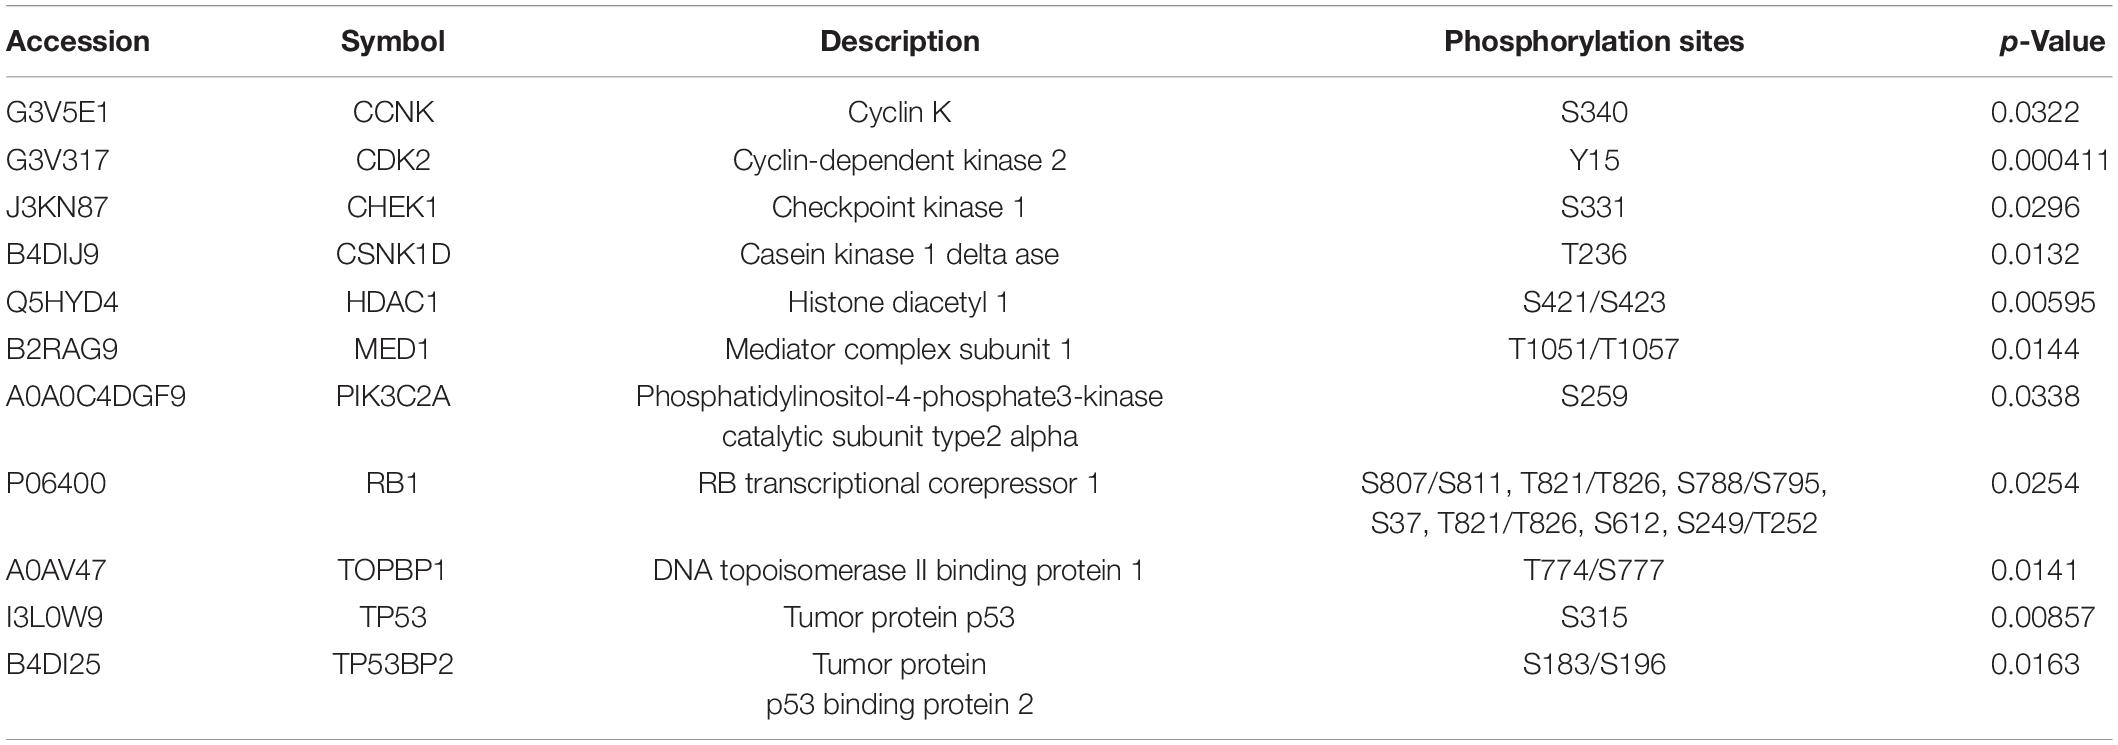Click phosphorylation site S421/S423
The image size is (2118, 745).
1594,302
